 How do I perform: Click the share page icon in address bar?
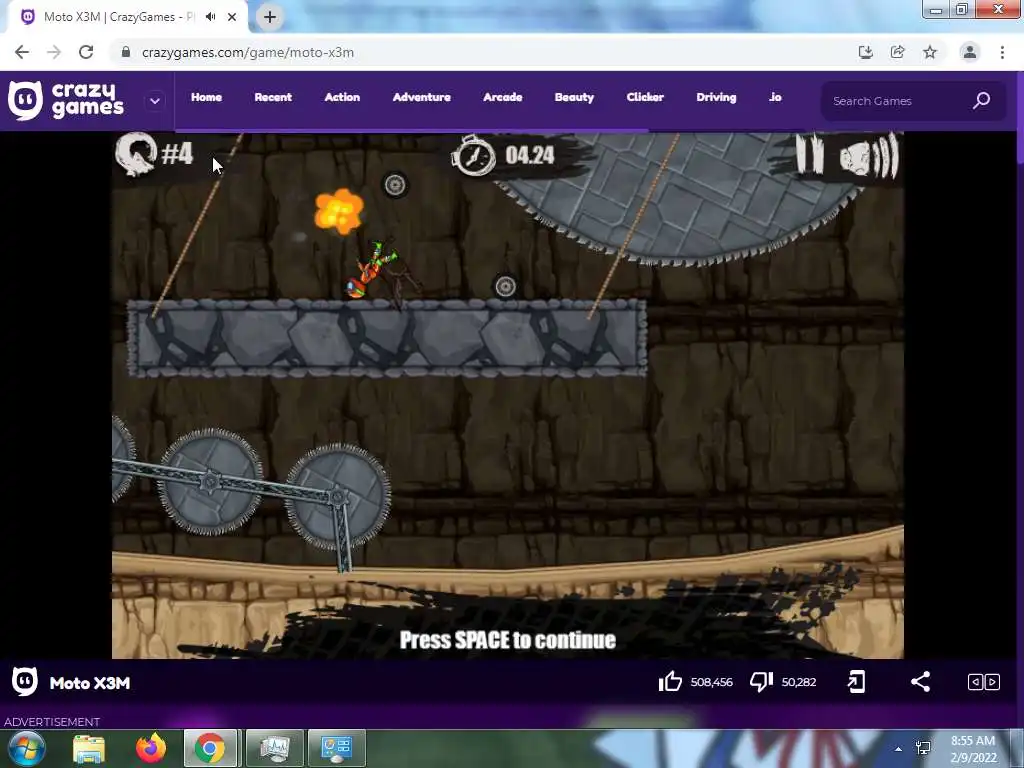pyautogui.click(x=897, y=52)
